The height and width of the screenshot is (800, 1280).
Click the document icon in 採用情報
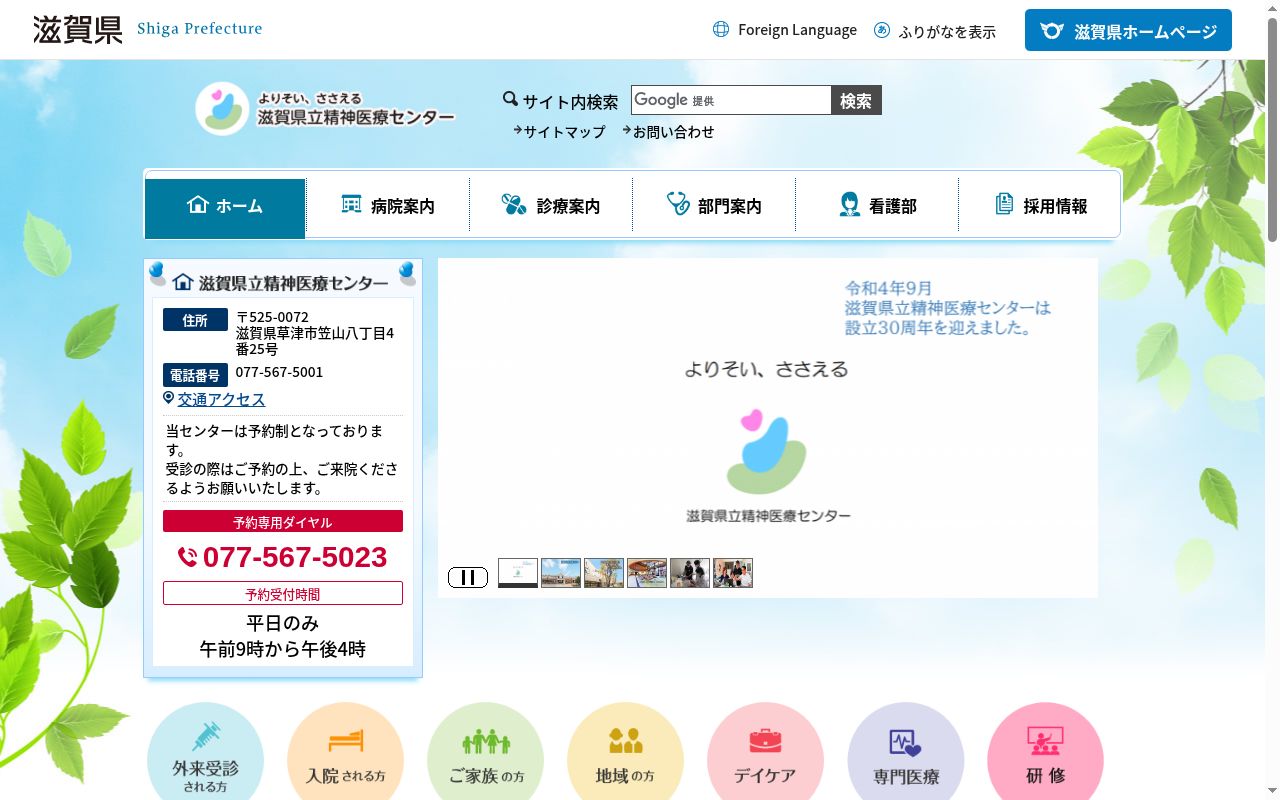(x=1004, y=204)
